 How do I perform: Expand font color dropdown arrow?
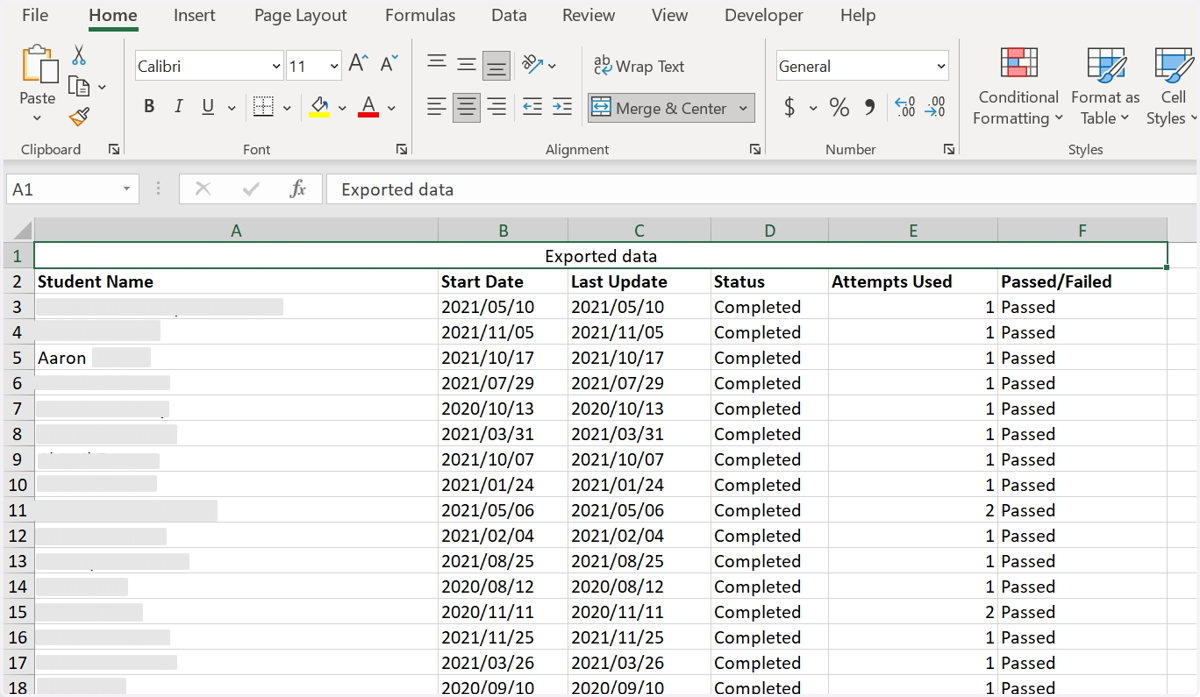391,108
